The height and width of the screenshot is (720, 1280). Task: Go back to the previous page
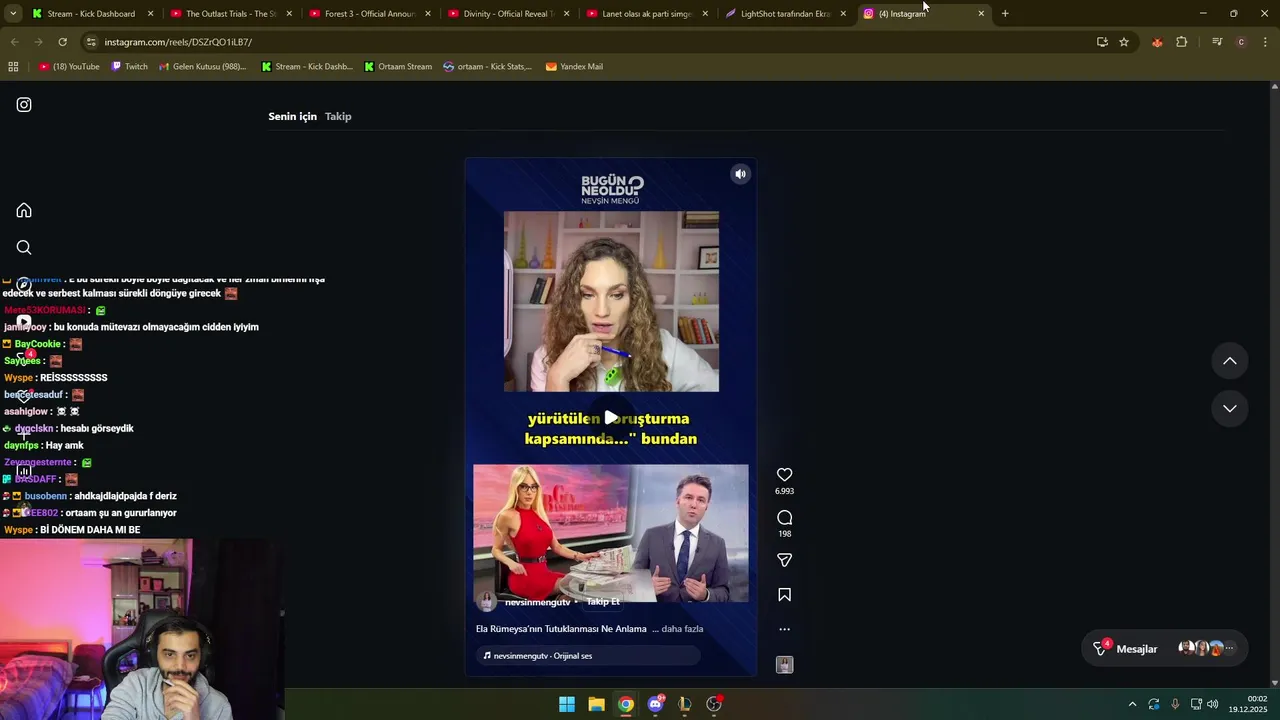pos(15,42)
